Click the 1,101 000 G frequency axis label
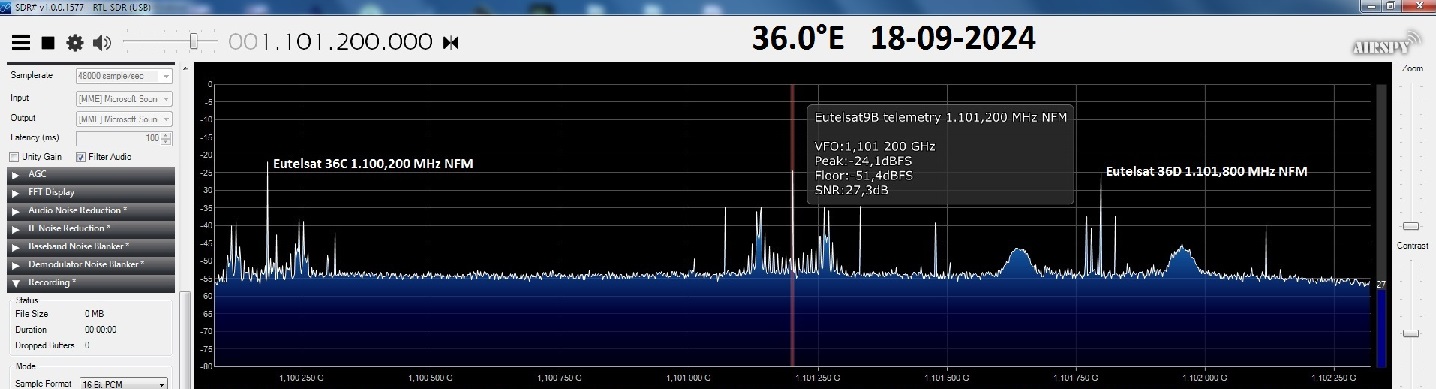The image size is (1436, 389). (x=688, y=379)
